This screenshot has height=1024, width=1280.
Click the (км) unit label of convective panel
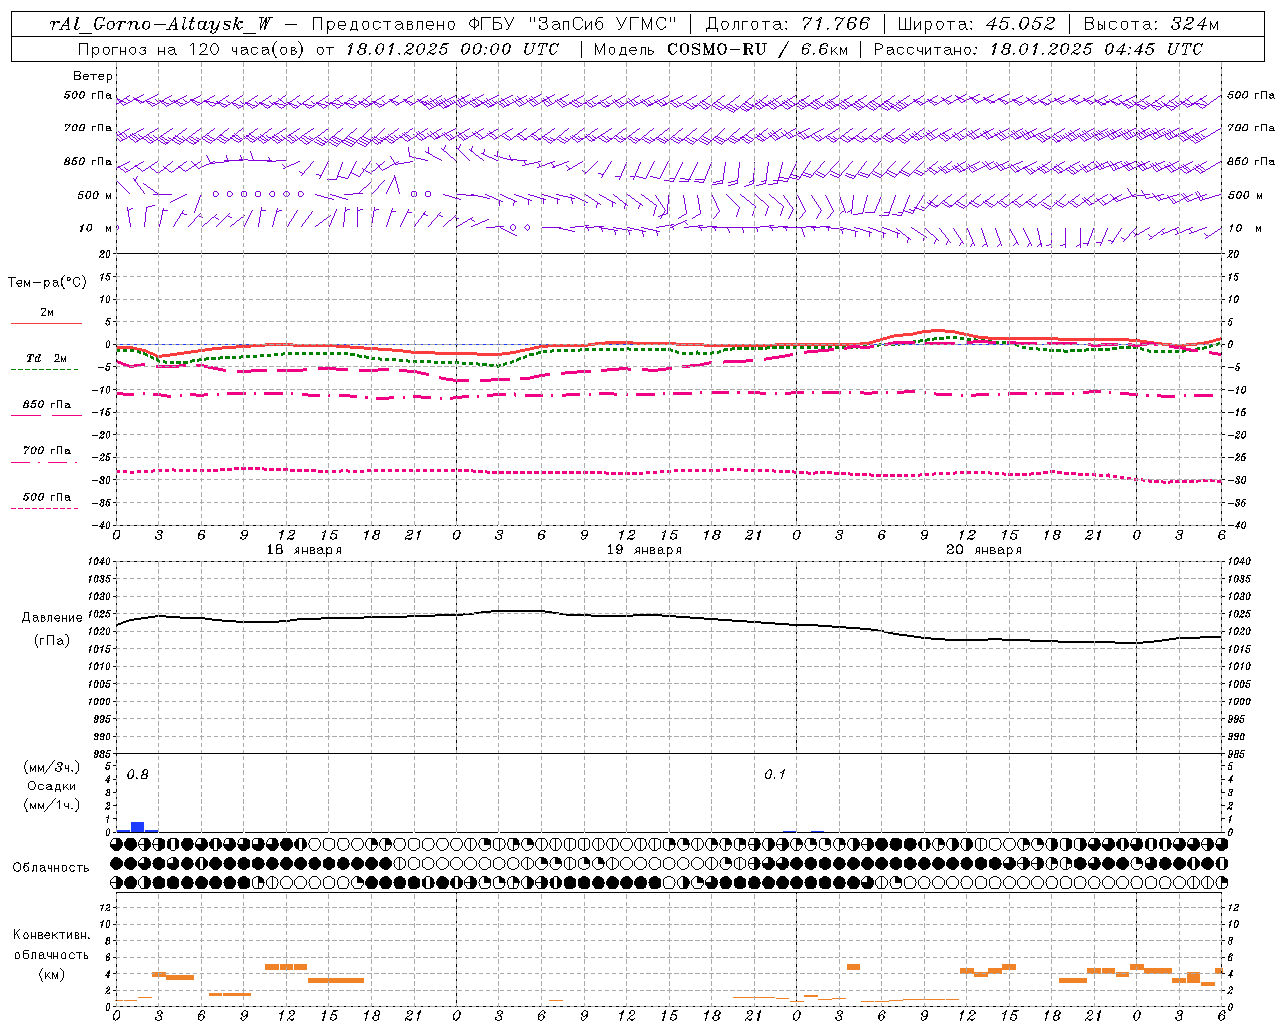pyautogui.click(x=52, y=974)
